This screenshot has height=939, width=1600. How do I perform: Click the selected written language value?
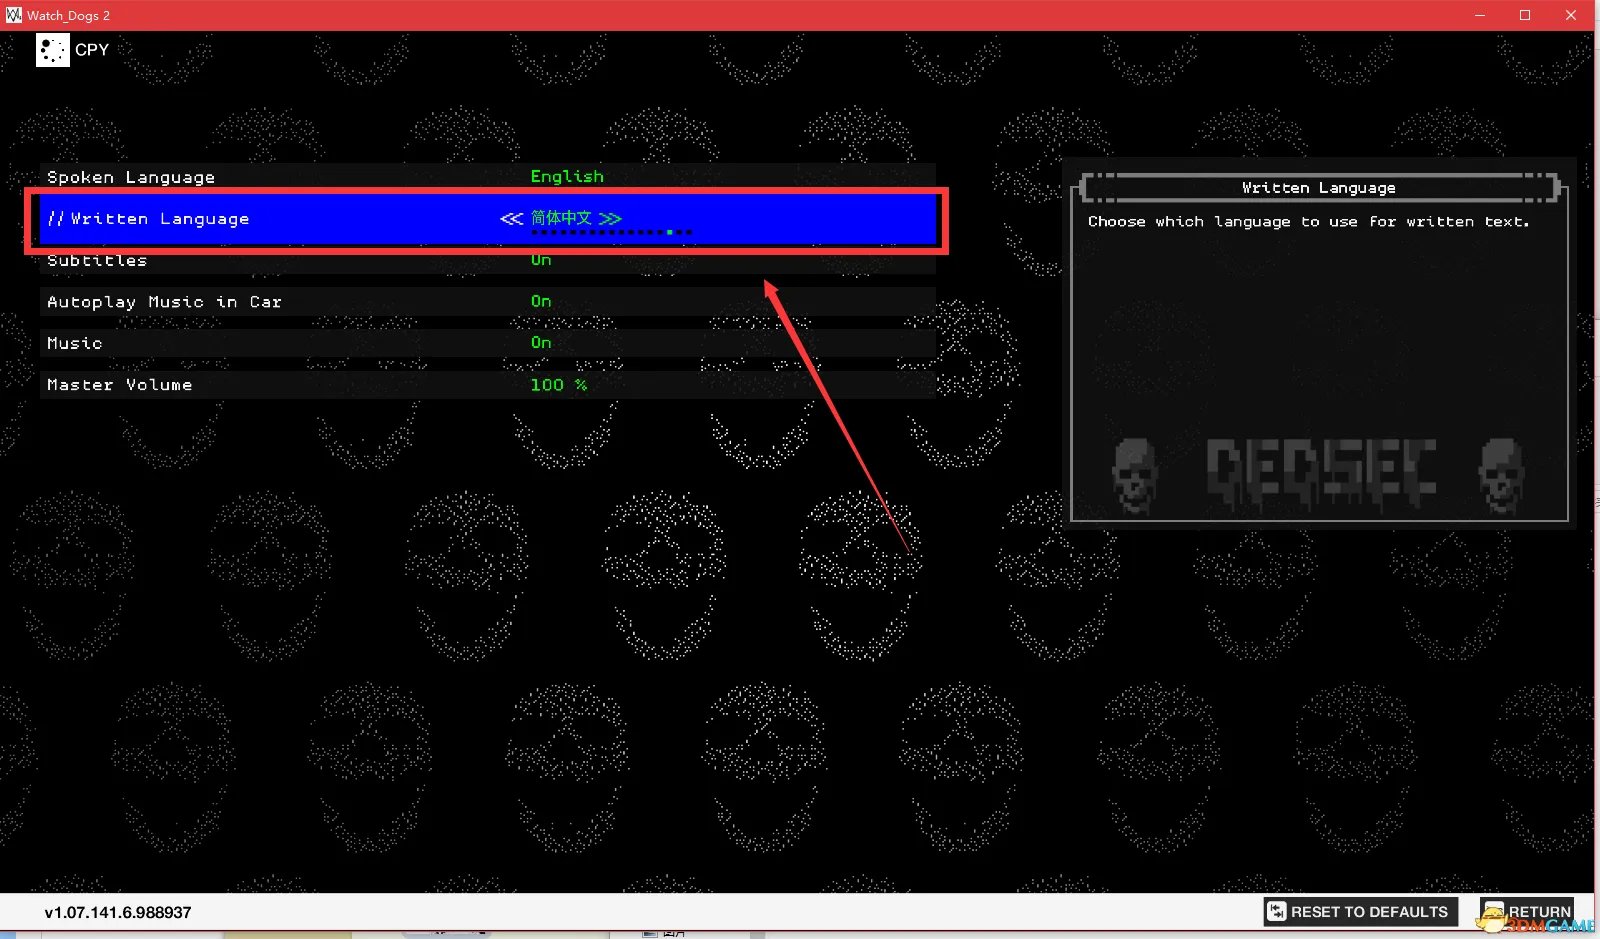coord(561,218)
